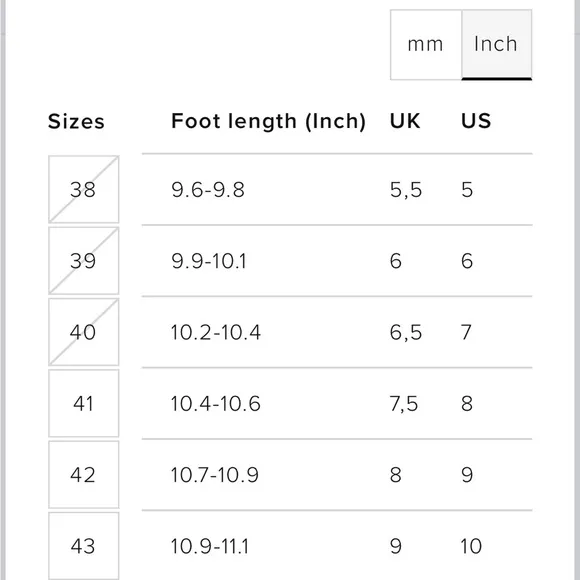Screen dimensions: 580x580
Task: Click foot length 10.9-11.1 cell
Action: coord(210,546)
